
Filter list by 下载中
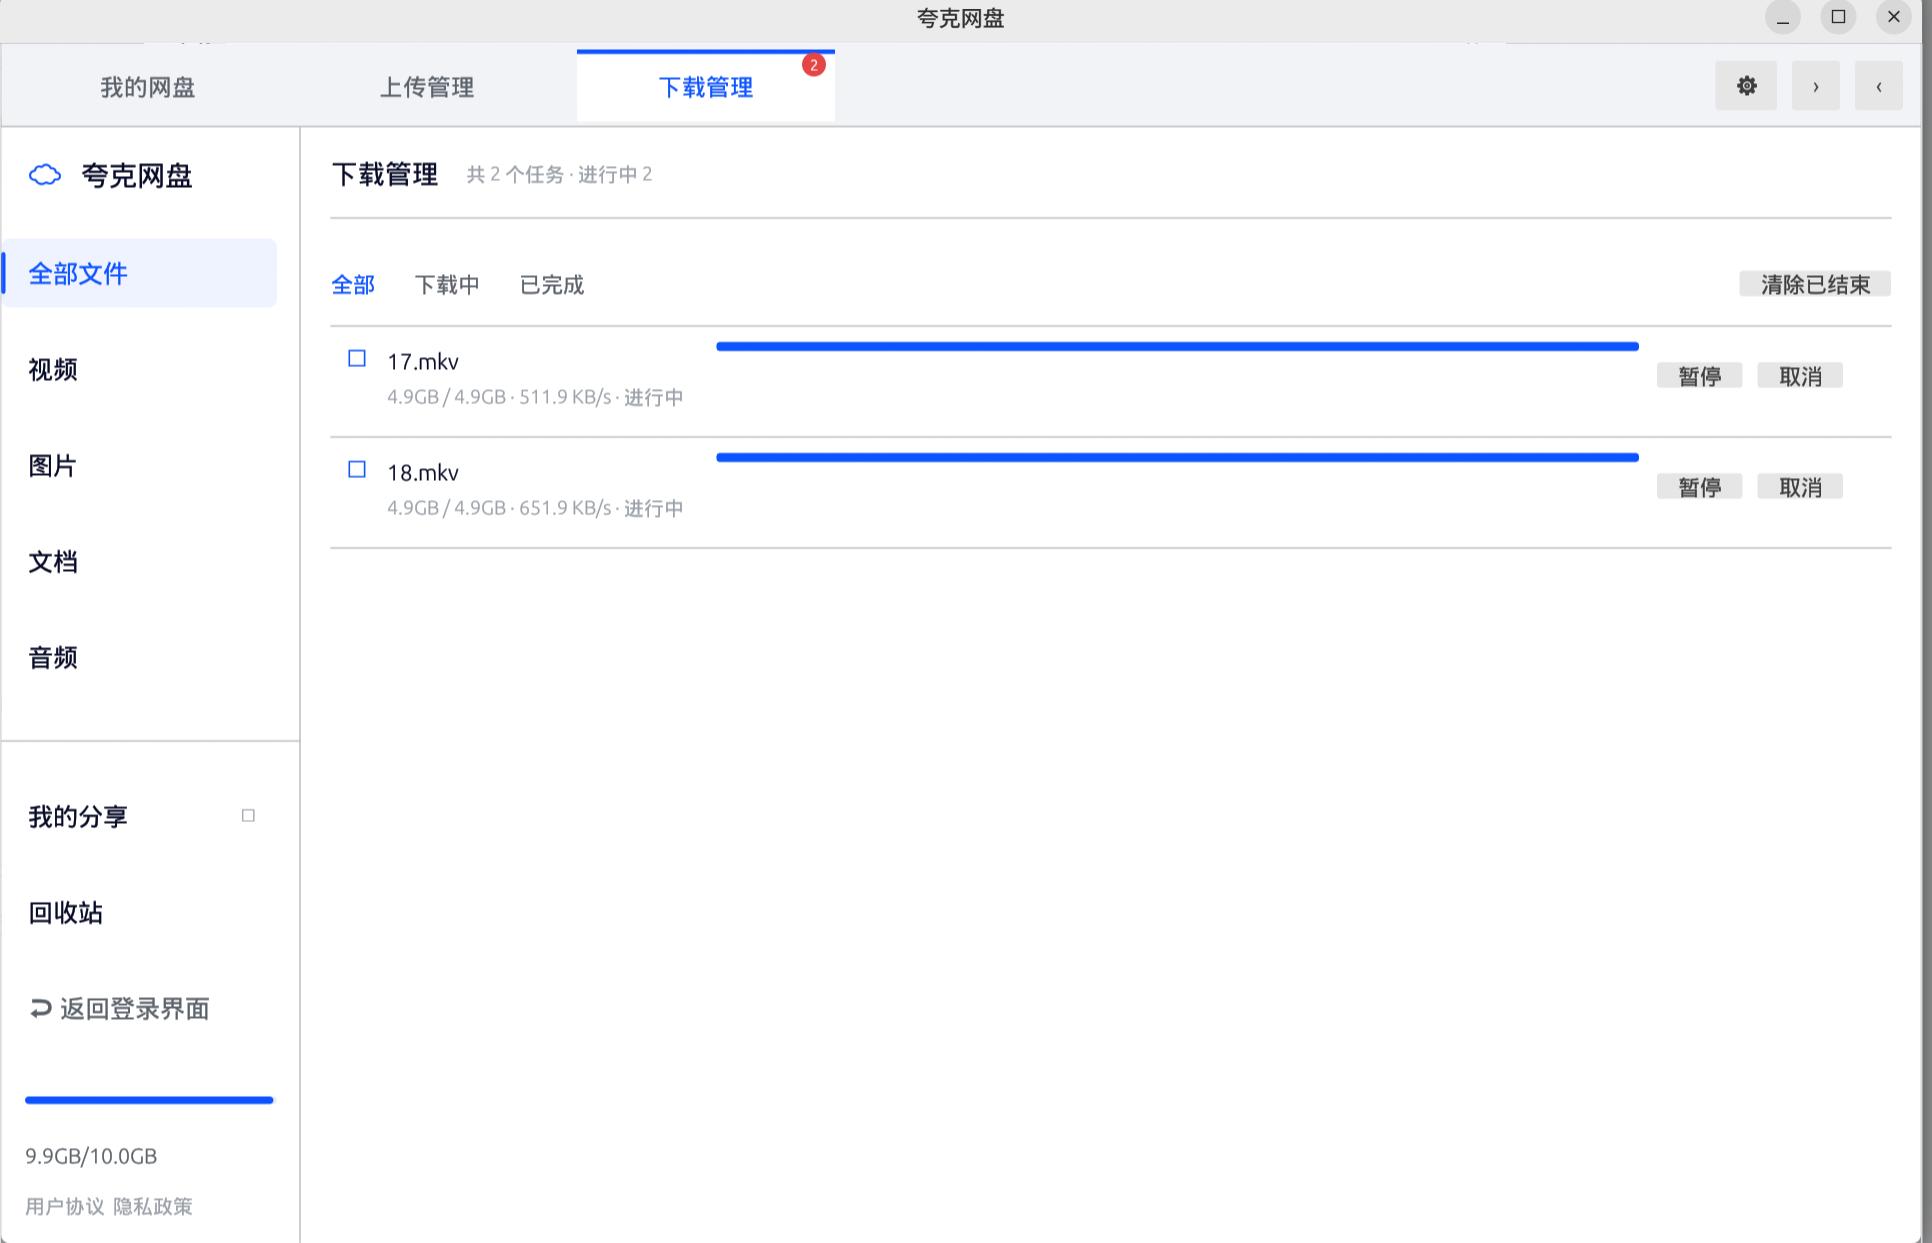[447, 285]
